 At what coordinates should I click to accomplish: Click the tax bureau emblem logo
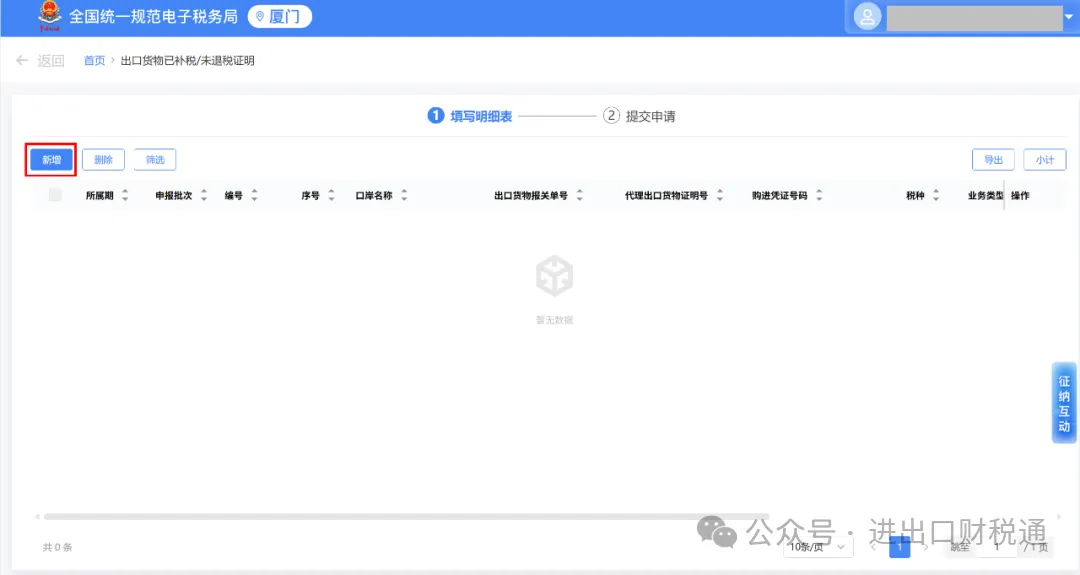pos(49,16)
